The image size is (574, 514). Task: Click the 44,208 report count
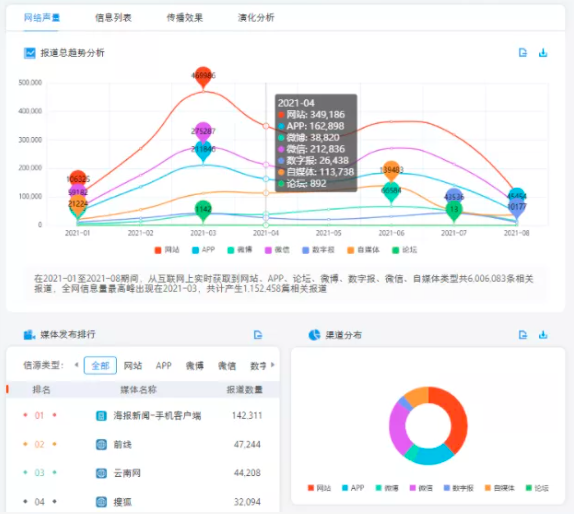coord(247,473)
